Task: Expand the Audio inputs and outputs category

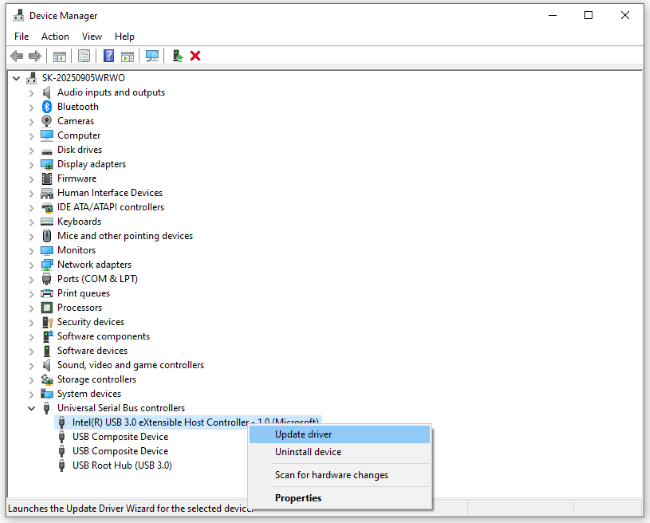Action: [x=32, y=93]
